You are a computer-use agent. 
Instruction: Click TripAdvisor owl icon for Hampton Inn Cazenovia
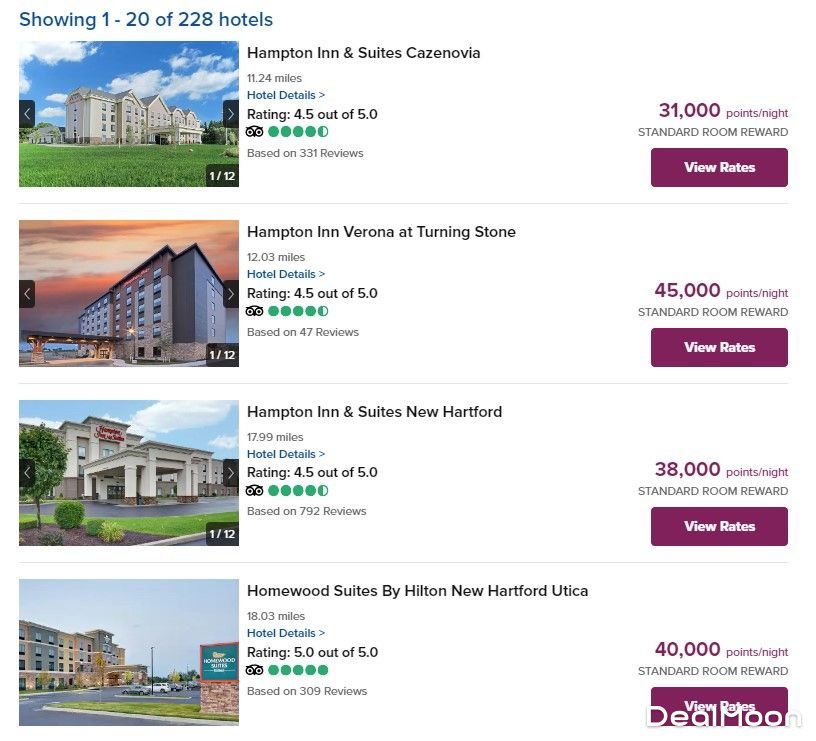(x=255, y=132)
